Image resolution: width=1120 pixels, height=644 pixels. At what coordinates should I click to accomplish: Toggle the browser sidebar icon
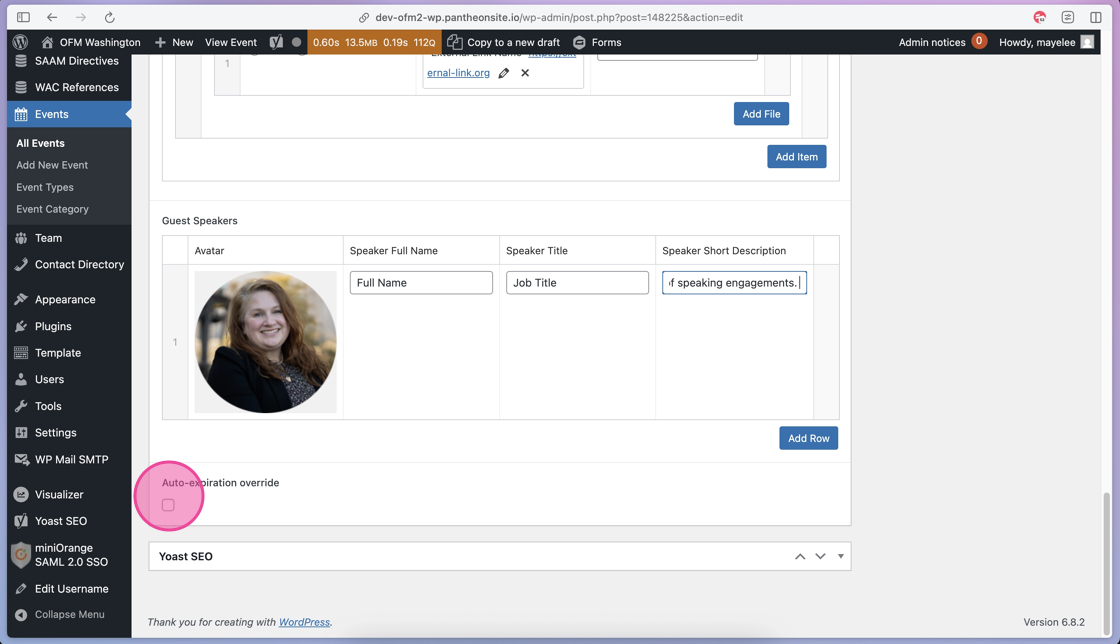23,17
